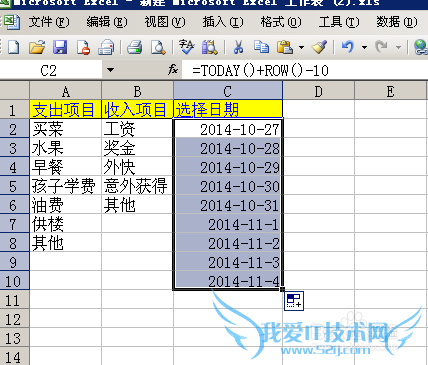Select the Format Painter brush icon

click(319, 47)
